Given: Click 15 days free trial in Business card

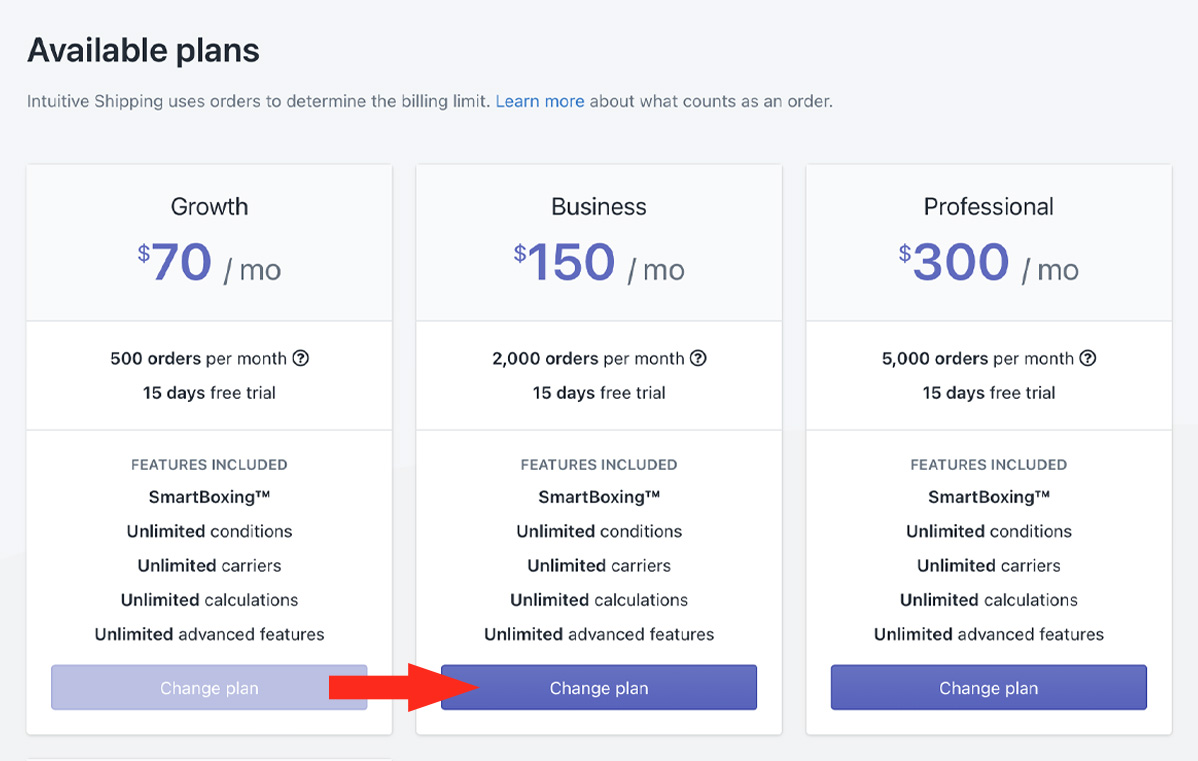Looking at the screenshot, I should tap(599, 393).
